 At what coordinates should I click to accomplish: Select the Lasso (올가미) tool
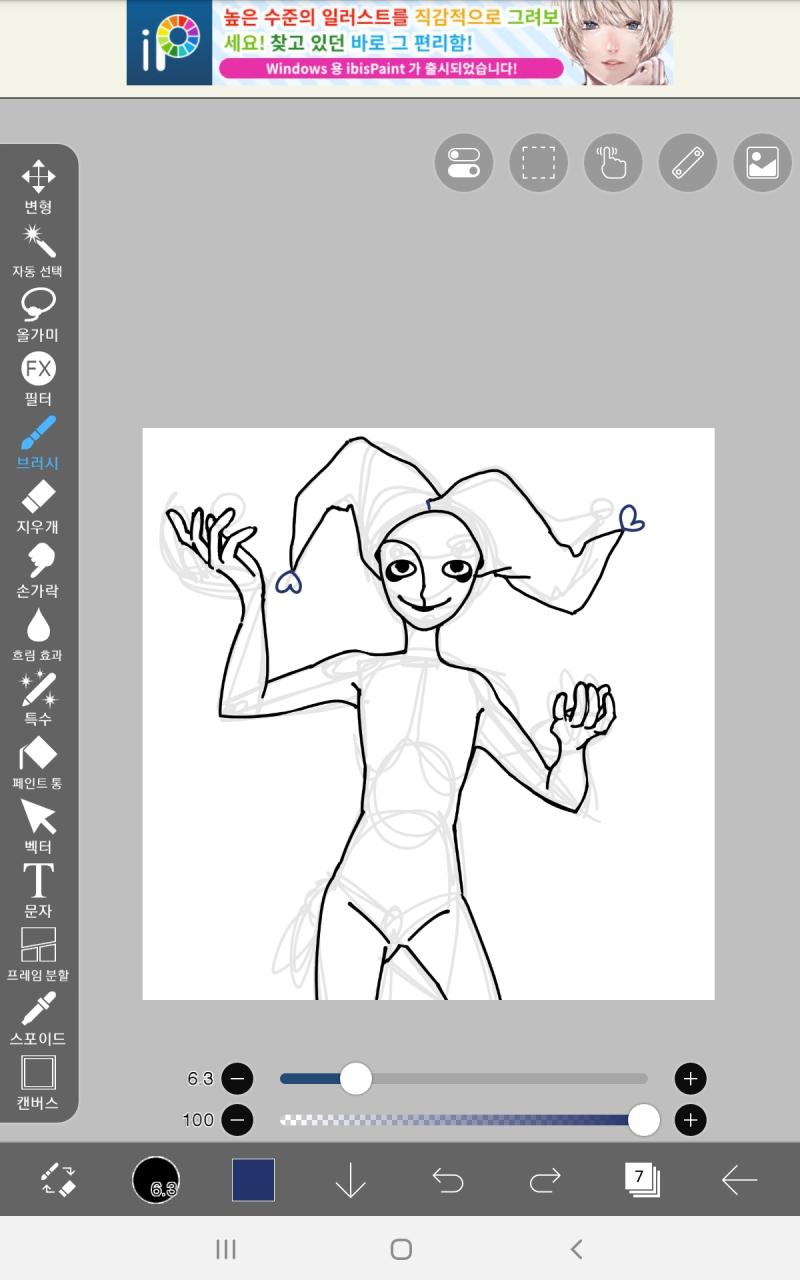coord(38,316)
